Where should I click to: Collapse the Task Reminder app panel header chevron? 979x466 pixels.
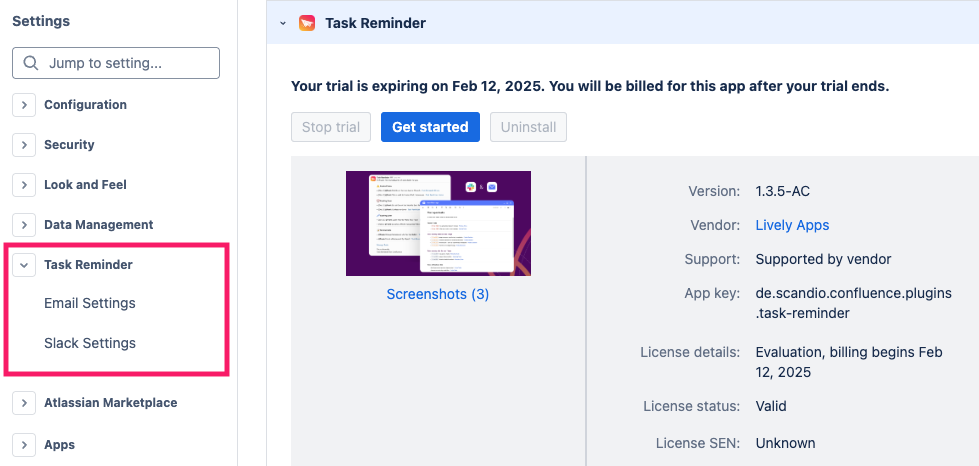[283, 23]
